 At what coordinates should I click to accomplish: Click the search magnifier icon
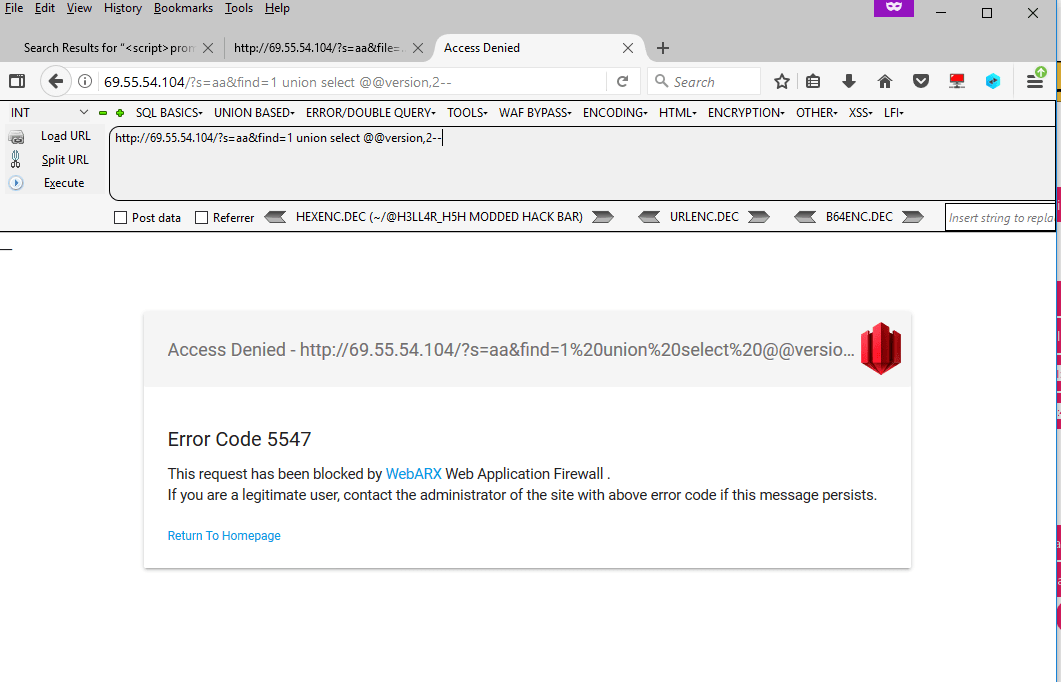tap(661, 81)
